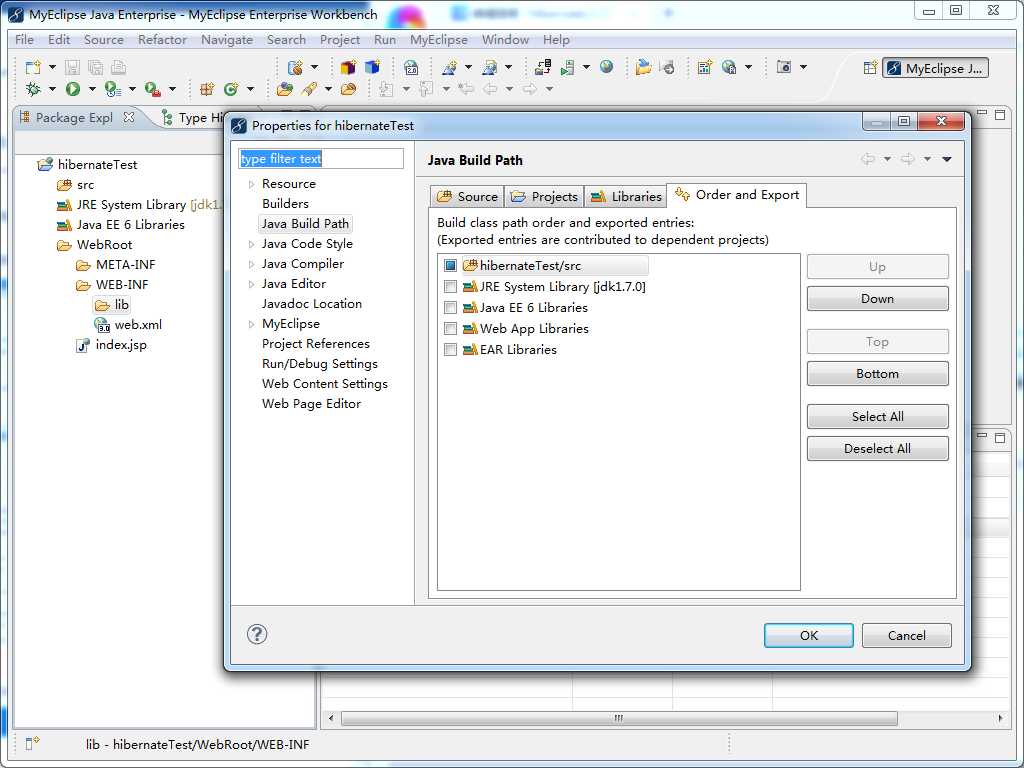Expand the Java Compiler node
The width and height of the screenshot is (1024, 768).
(x=251, y=264)
